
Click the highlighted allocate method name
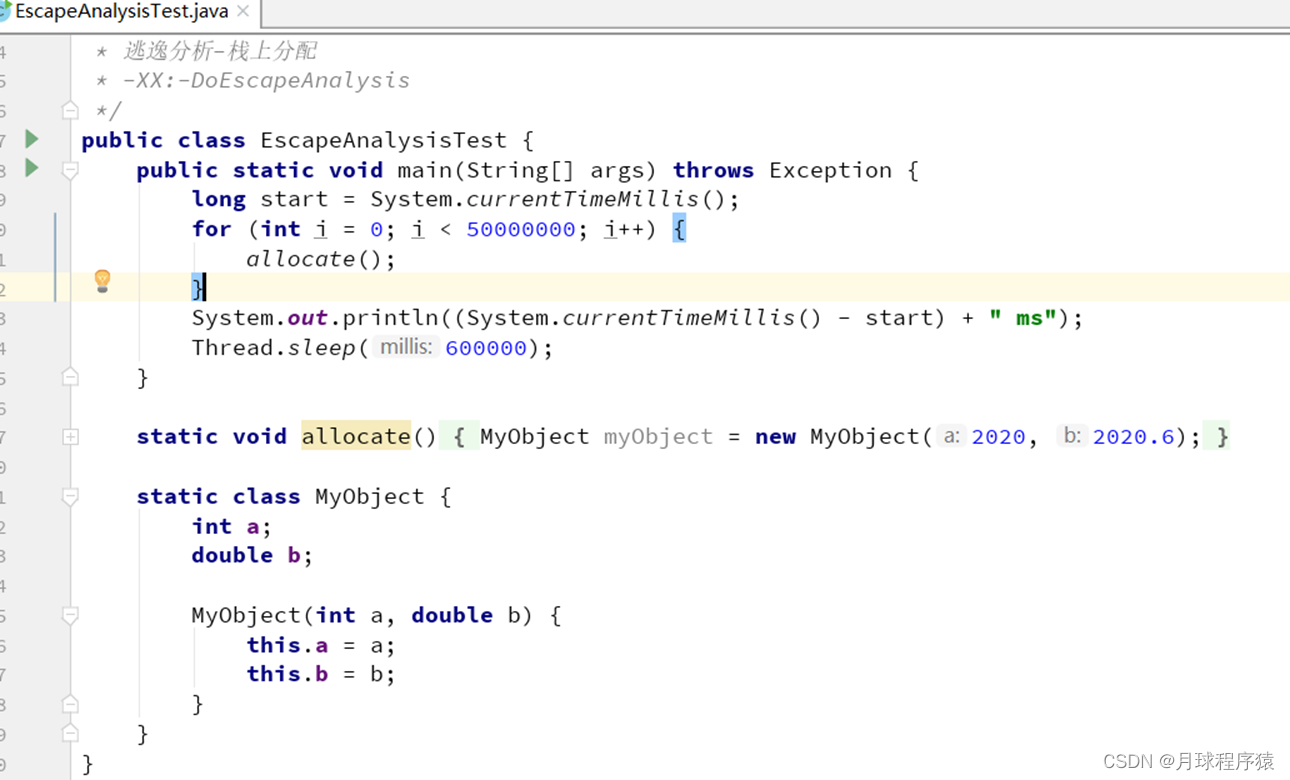tap(356, 436)
